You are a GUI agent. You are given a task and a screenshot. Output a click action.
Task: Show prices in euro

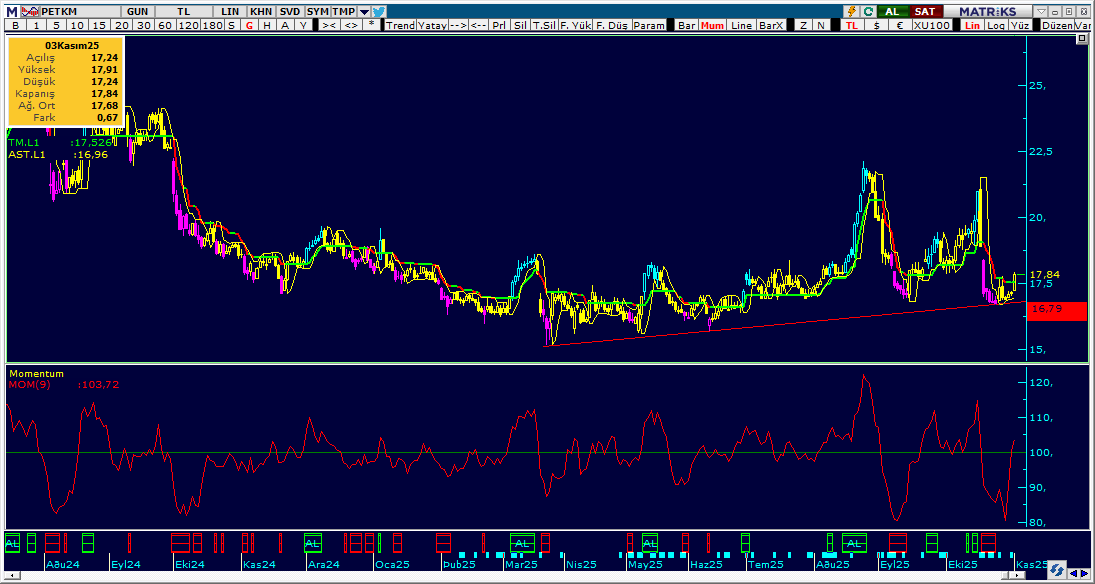(x=899, y=24)
